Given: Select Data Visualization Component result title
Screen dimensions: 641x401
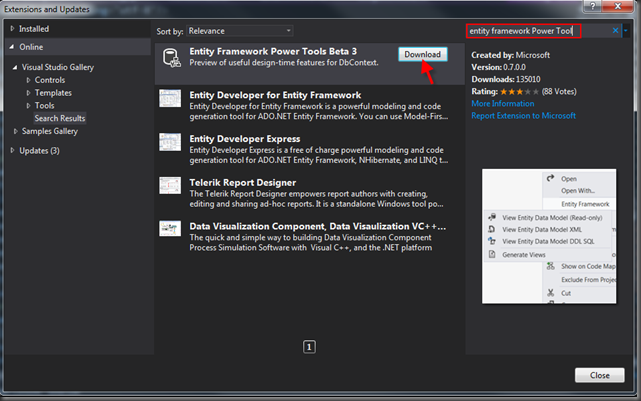Looking at the screenshot, I should (x=318, y=226).
